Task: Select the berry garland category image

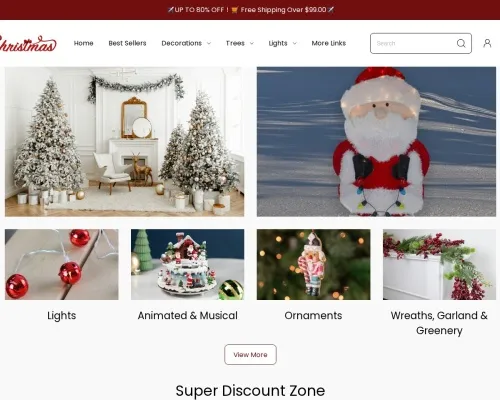Action: click(x=439, y=264)
